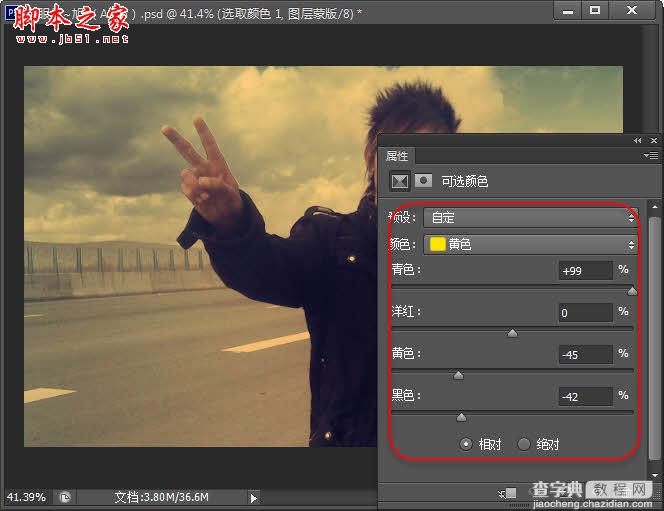This screenshot has height=511, width=664.
Task: Select the 绝对 absolute radio button
Action: [524, 444]
